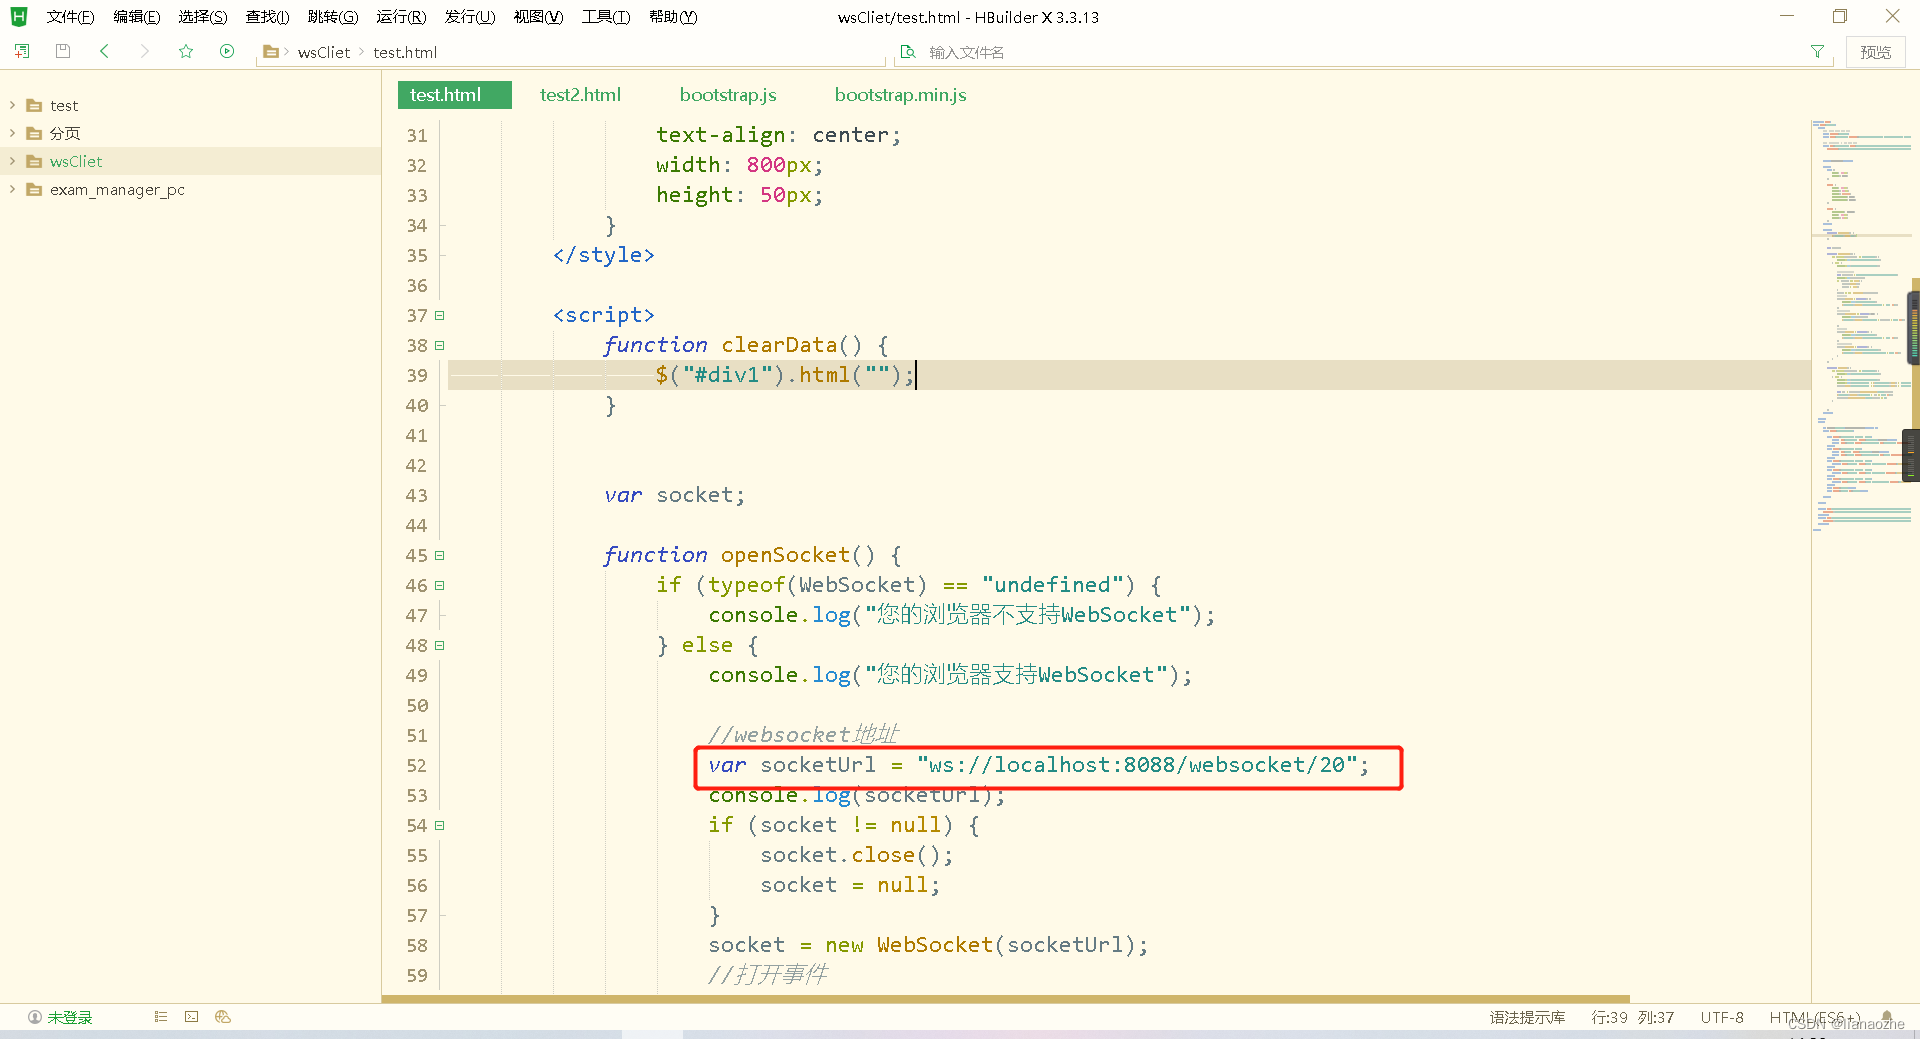1920x1039 pixels.
Task: Open the 运行(R) menu
Action: [401, 17]
